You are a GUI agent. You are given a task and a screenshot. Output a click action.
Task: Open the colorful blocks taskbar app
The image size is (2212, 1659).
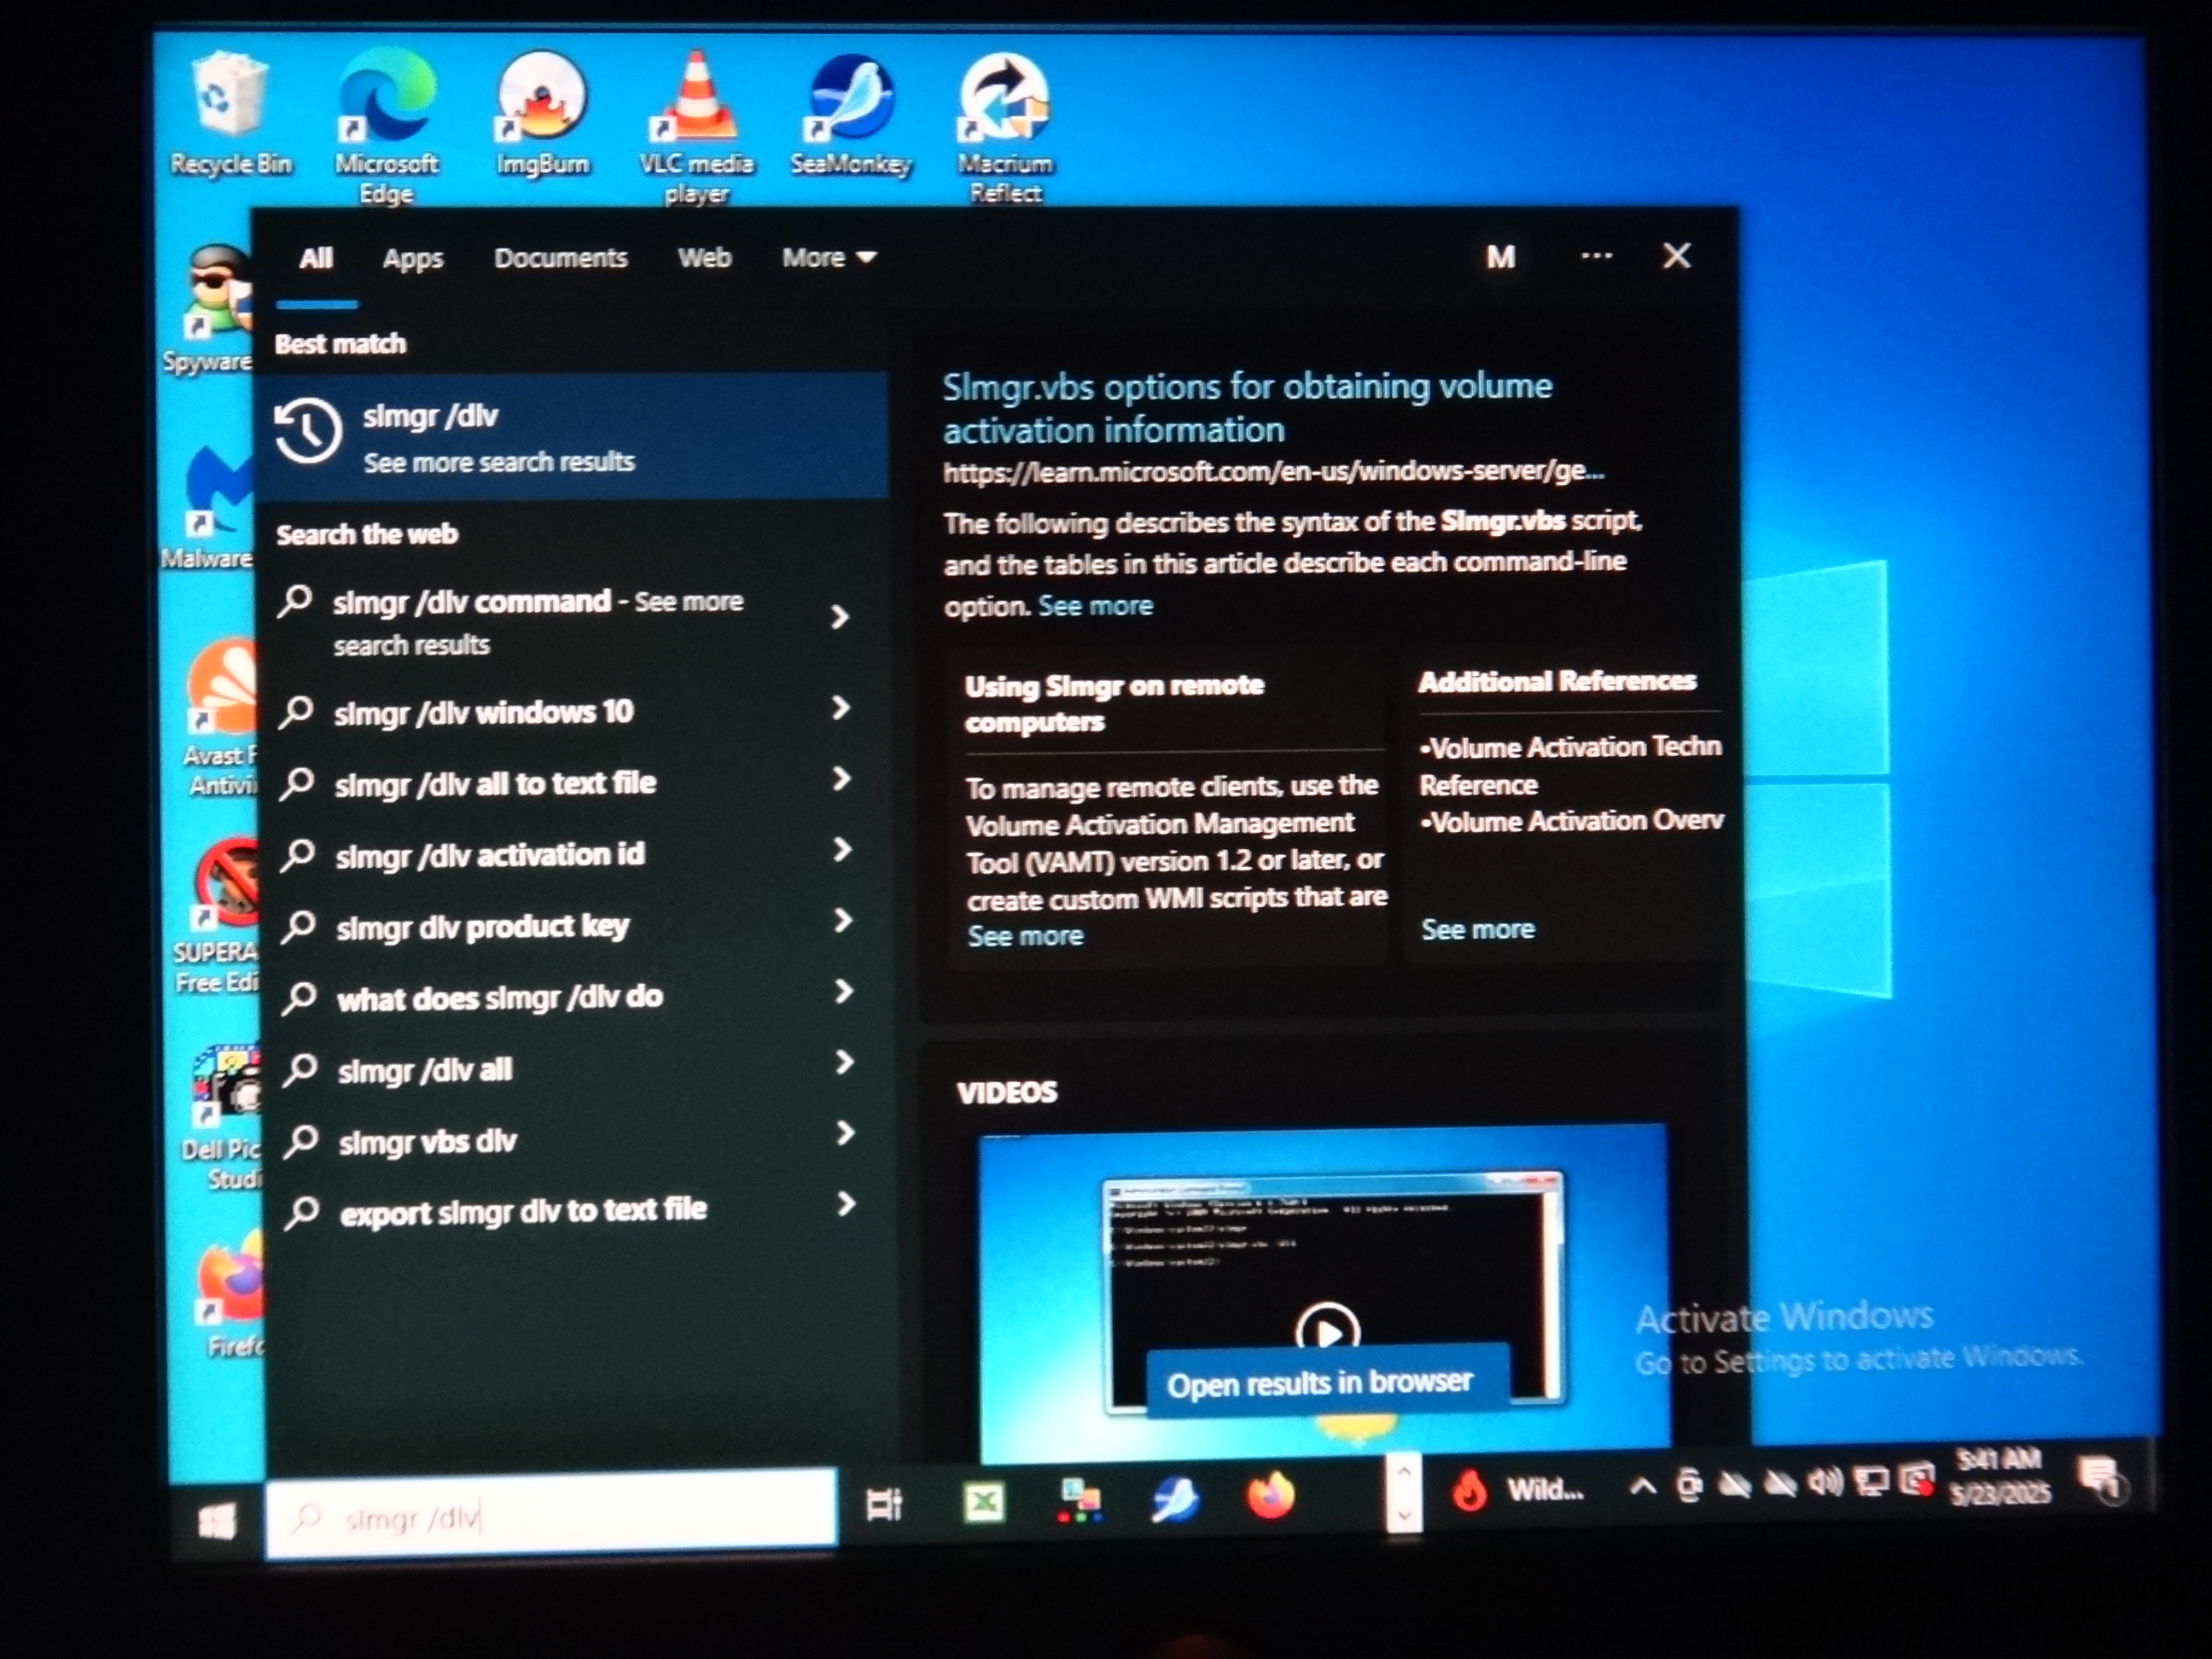[x=1079, y=1501]
